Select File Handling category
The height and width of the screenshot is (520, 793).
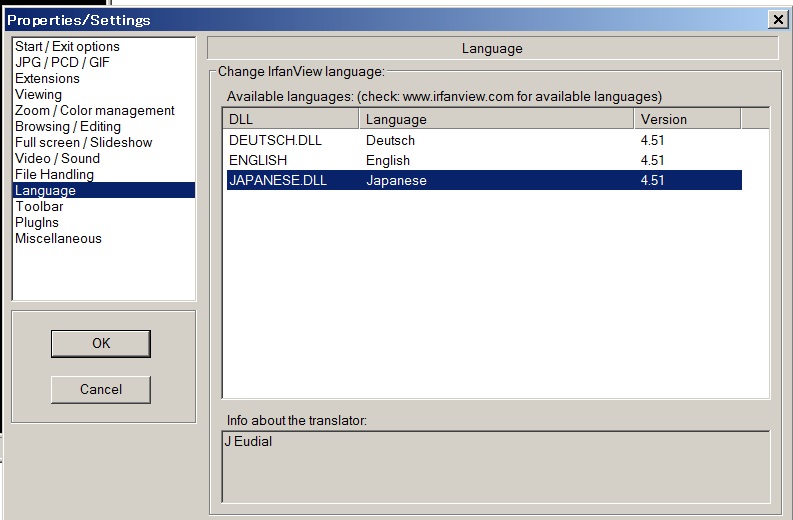click(x=54, y=175)
